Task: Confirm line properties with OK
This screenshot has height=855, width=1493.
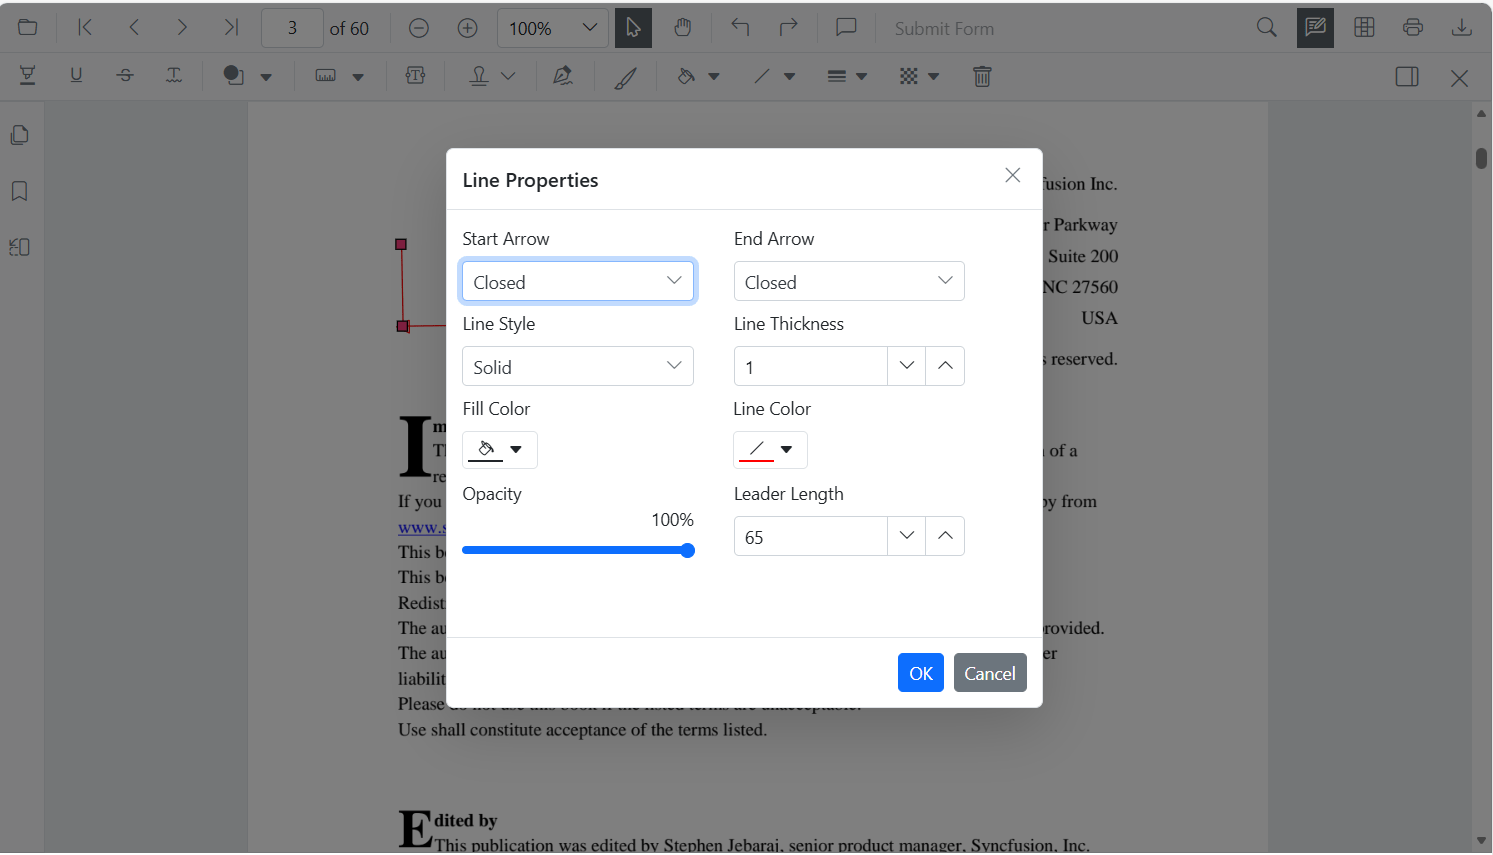Action: coord(920,672)
